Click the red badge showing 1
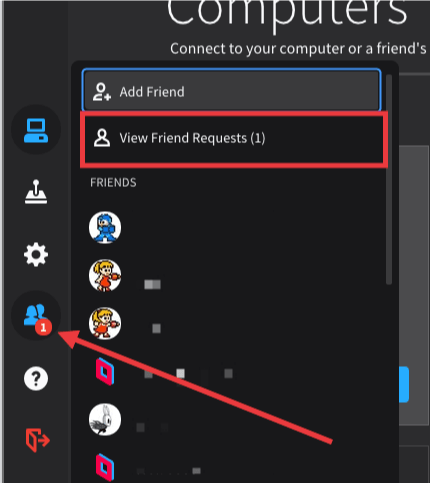 [x=43, y=327]
